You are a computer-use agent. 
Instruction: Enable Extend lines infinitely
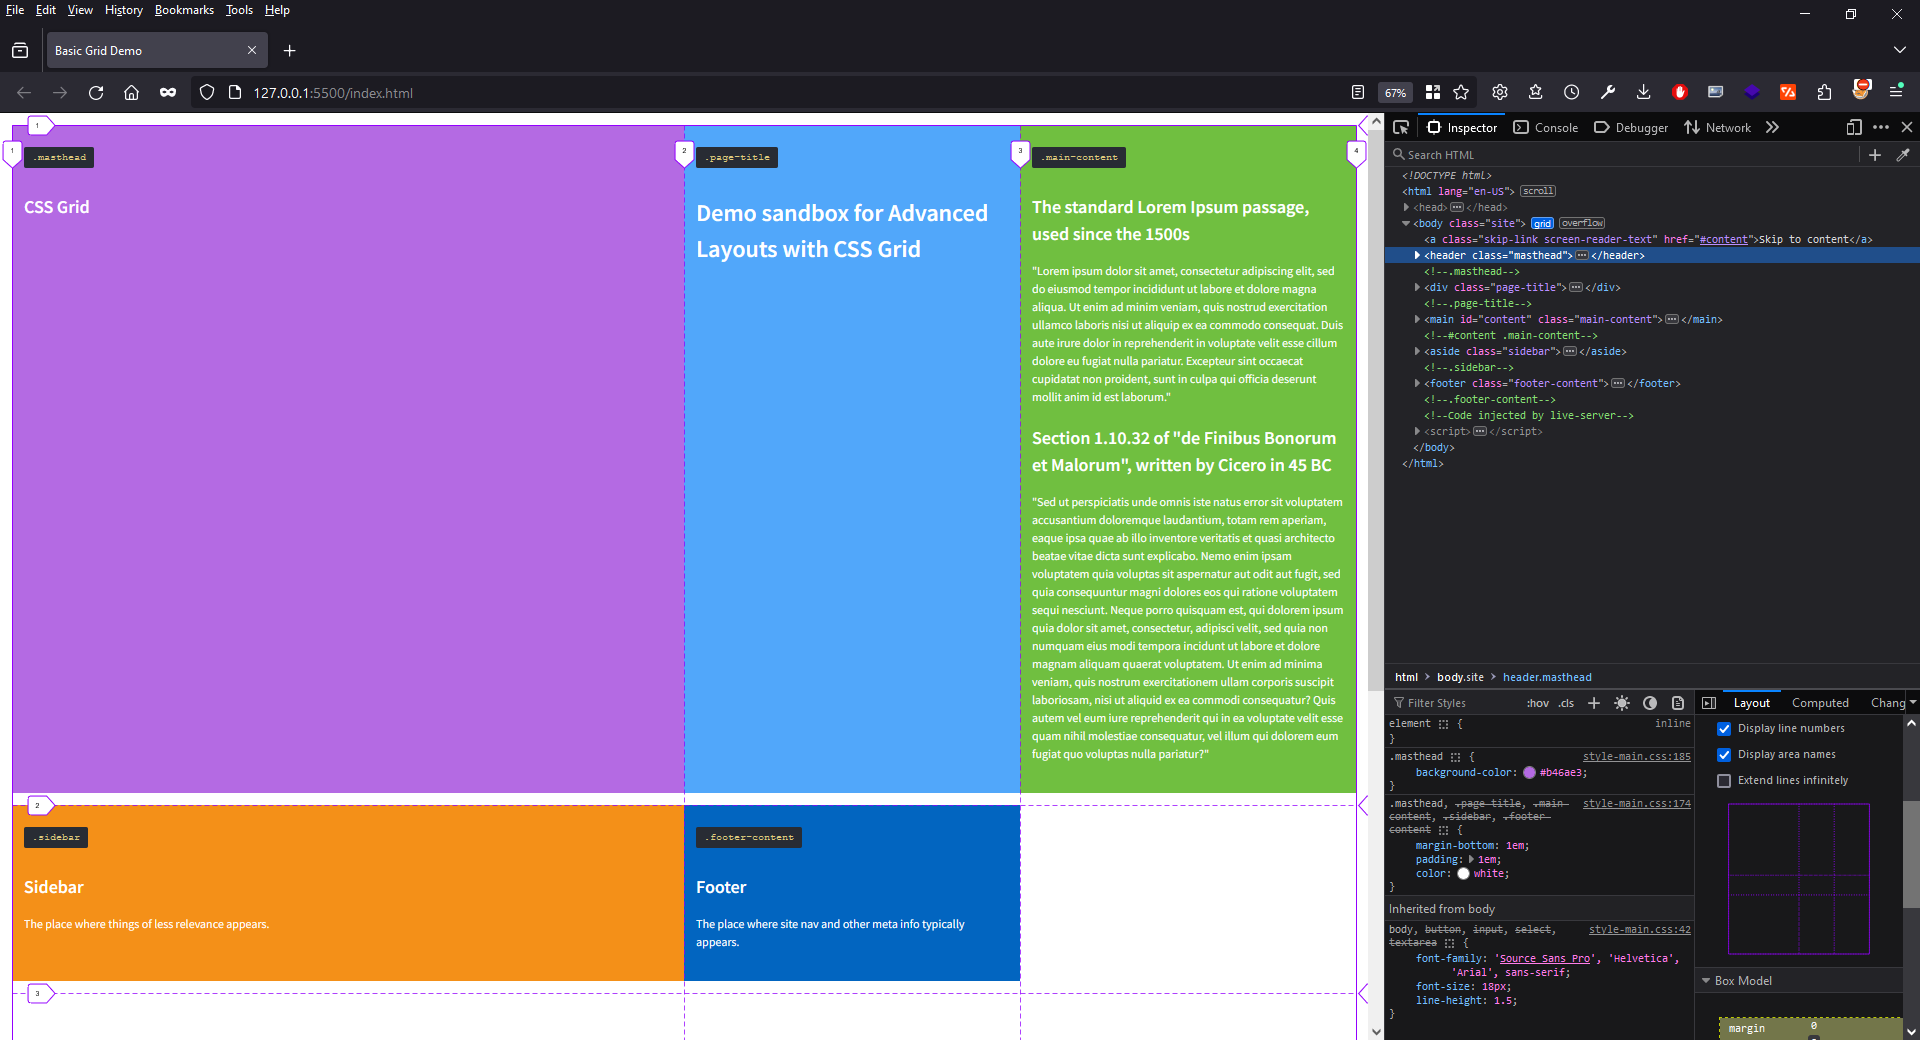click(x=1724, y=781)
